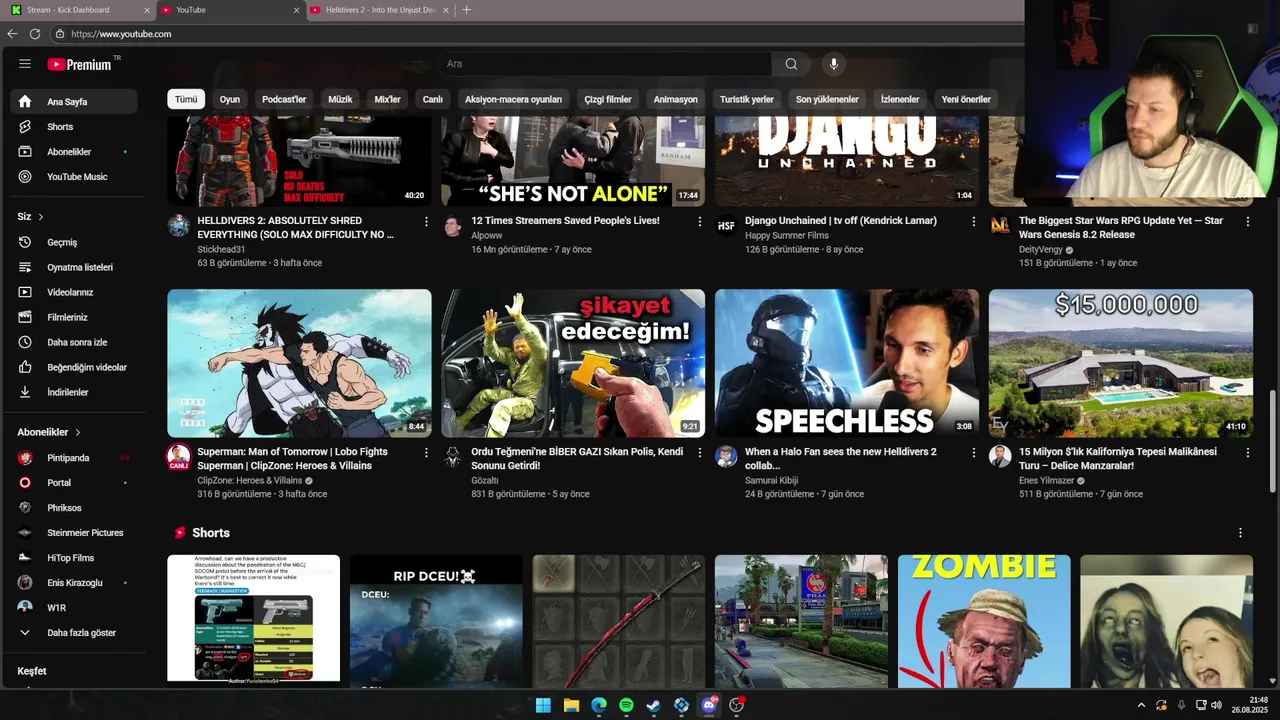The height and width of the screenshot is (720, 1280).
Task: Open the DeityVengy channel link
Action: coord(1041,249)
